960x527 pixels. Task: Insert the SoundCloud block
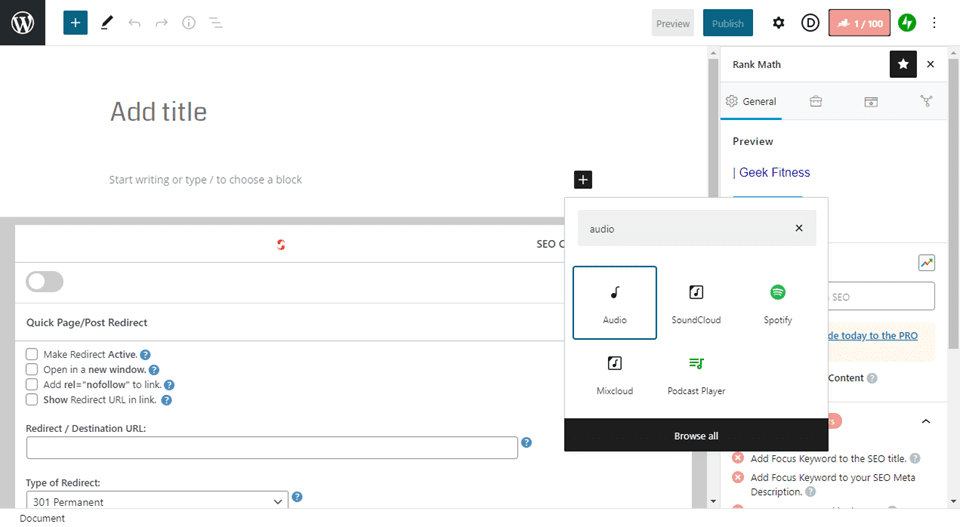(x=696, y=302)
